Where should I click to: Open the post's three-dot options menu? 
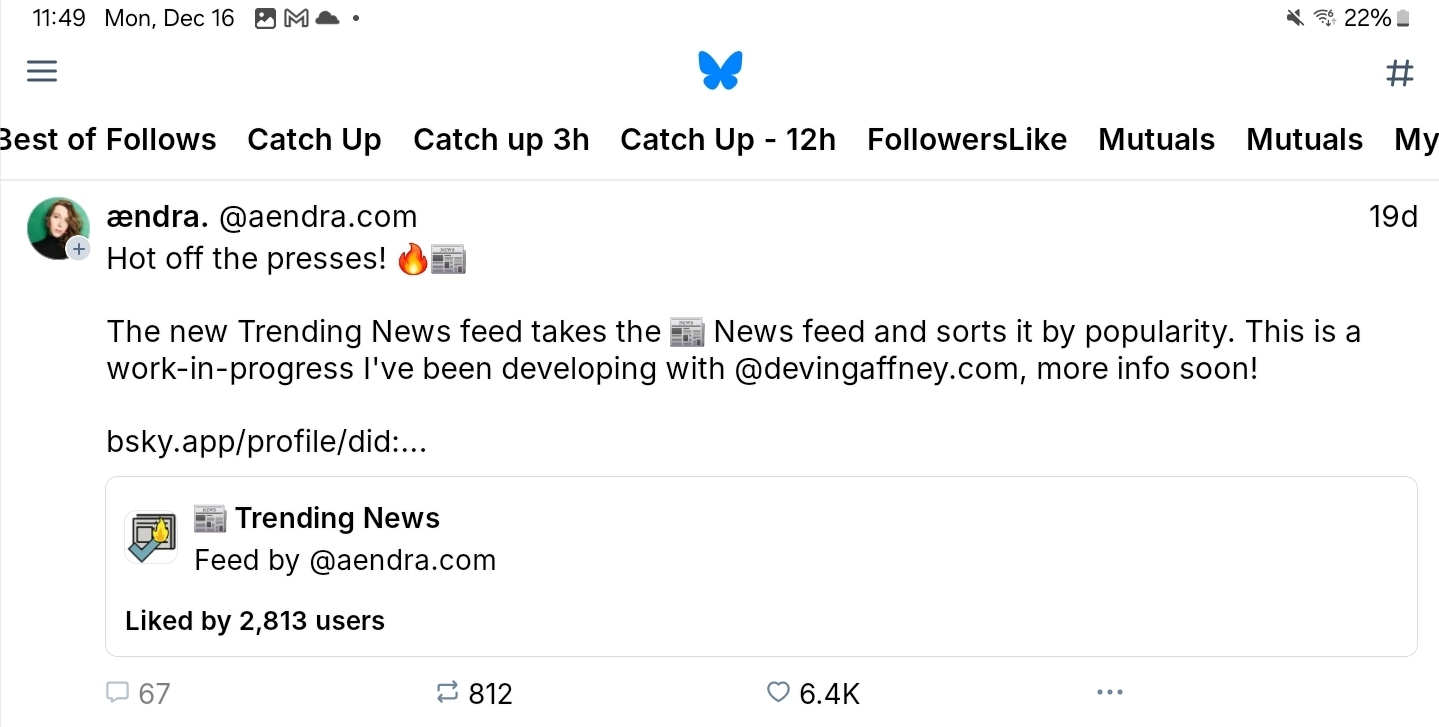[x=1109, y=692]
